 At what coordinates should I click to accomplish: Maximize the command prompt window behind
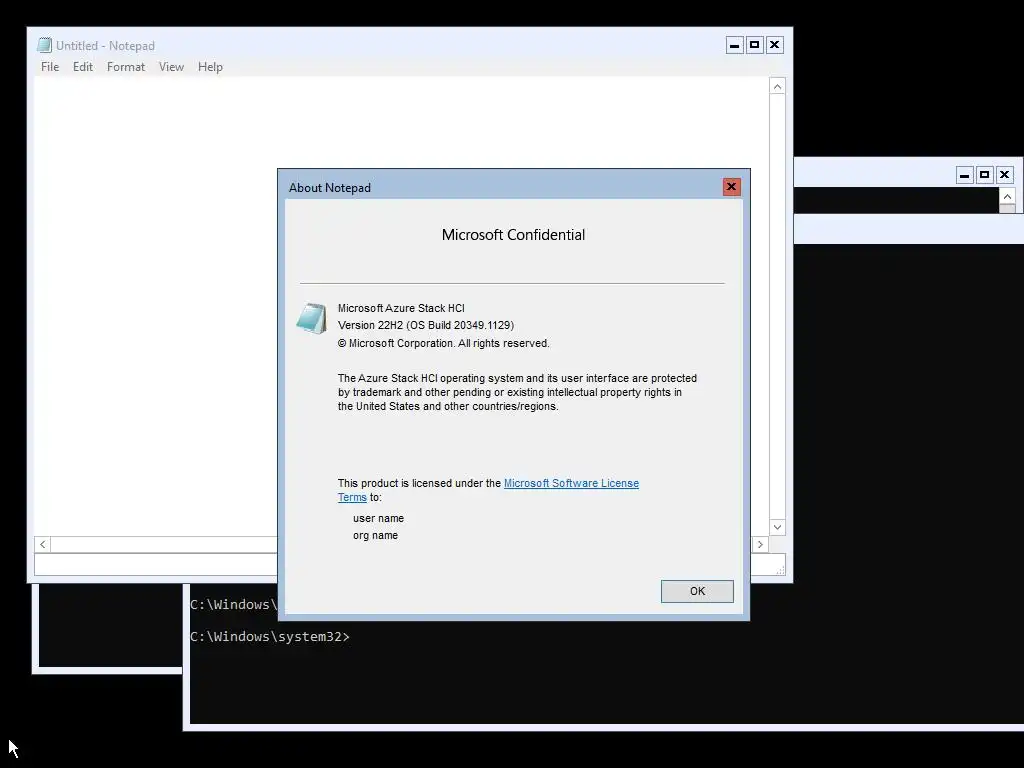[984, 175]
